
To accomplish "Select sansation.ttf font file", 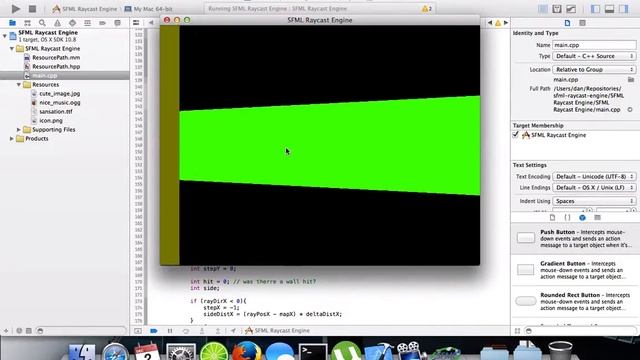I will click(x=56, y=111).
